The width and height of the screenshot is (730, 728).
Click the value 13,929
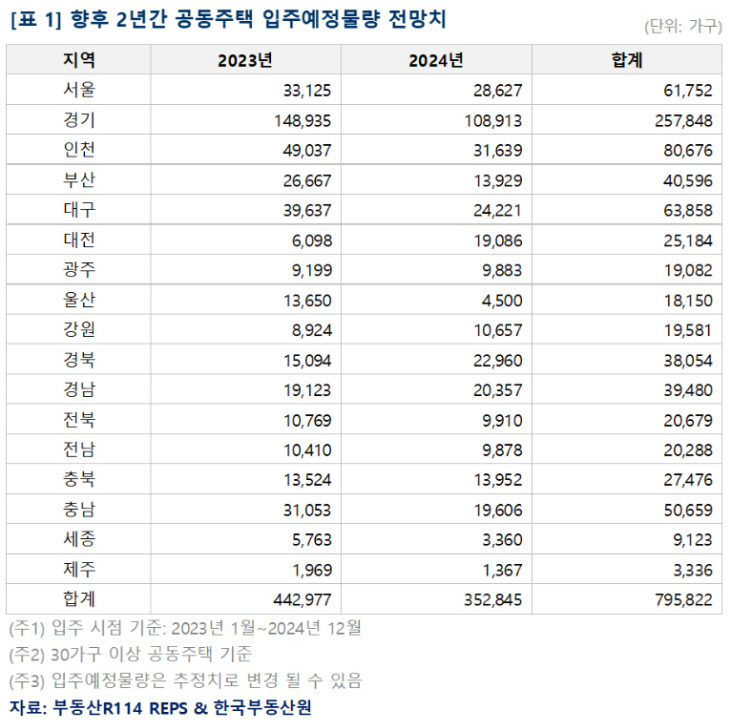(x=498, y=181)
